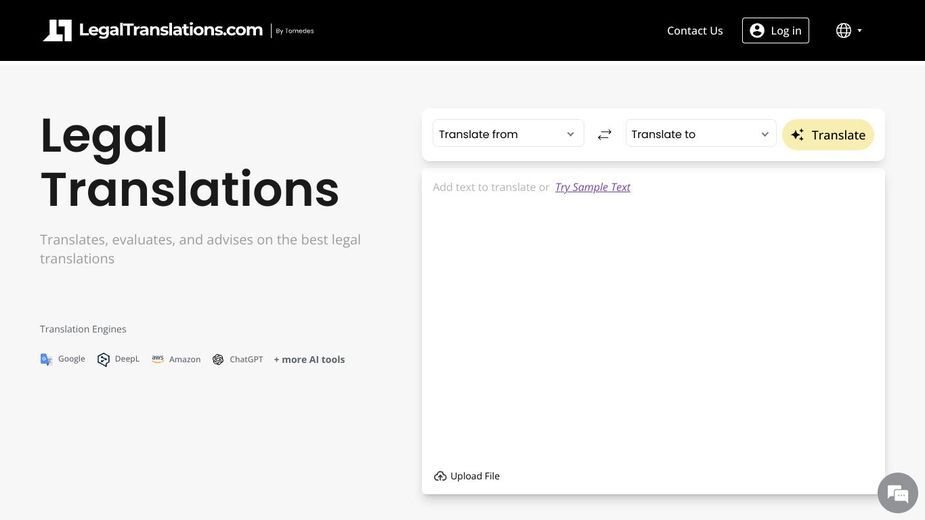Expand the Translate from dropdown
The height and width of the screenshot is (520, 925).
pos(508,134)
